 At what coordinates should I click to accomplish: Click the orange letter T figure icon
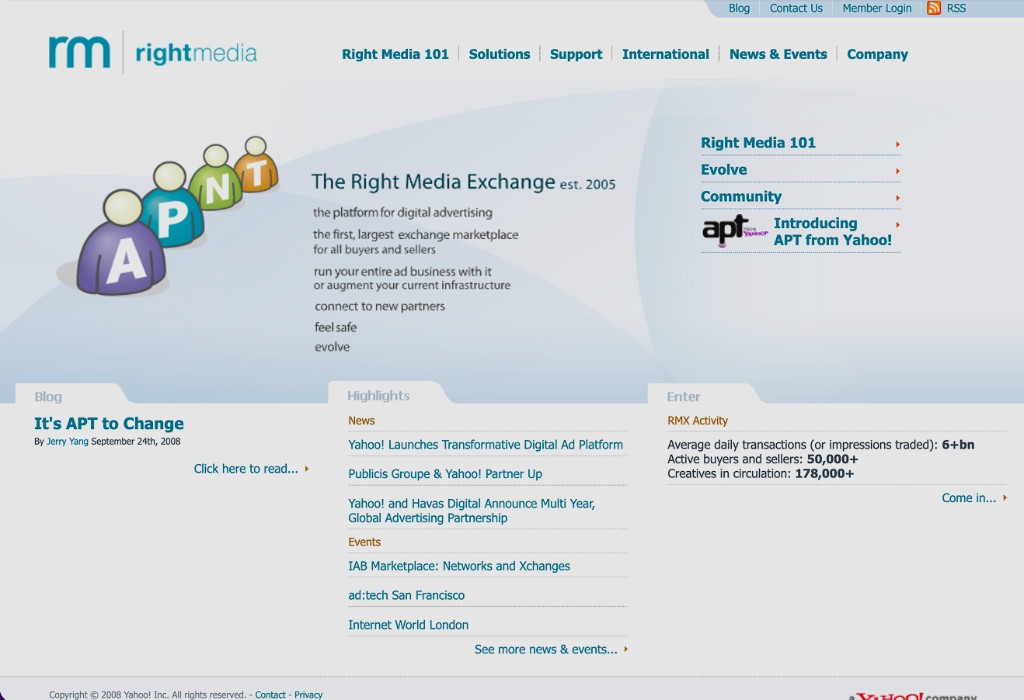pos(256,165)
